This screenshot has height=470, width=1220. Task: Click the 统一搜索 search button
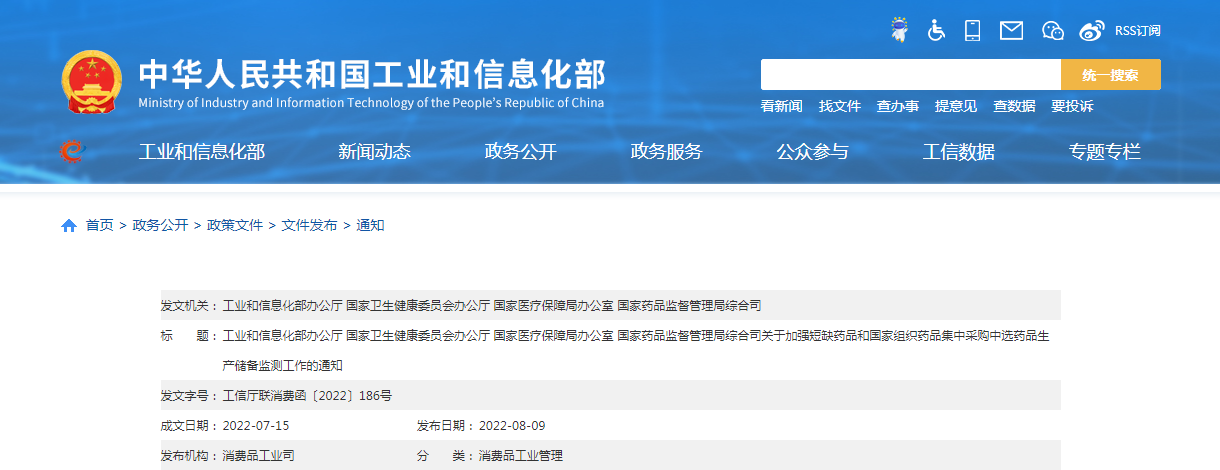tap(1111, 75)
